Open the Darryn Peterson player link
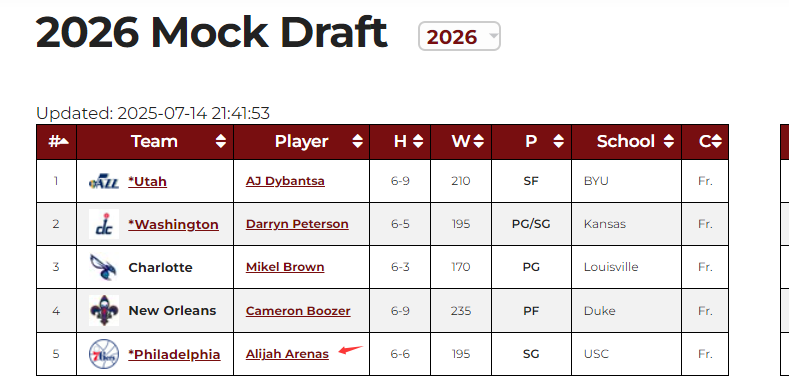This screenshot has width=789, height=376. click(297, 224)
